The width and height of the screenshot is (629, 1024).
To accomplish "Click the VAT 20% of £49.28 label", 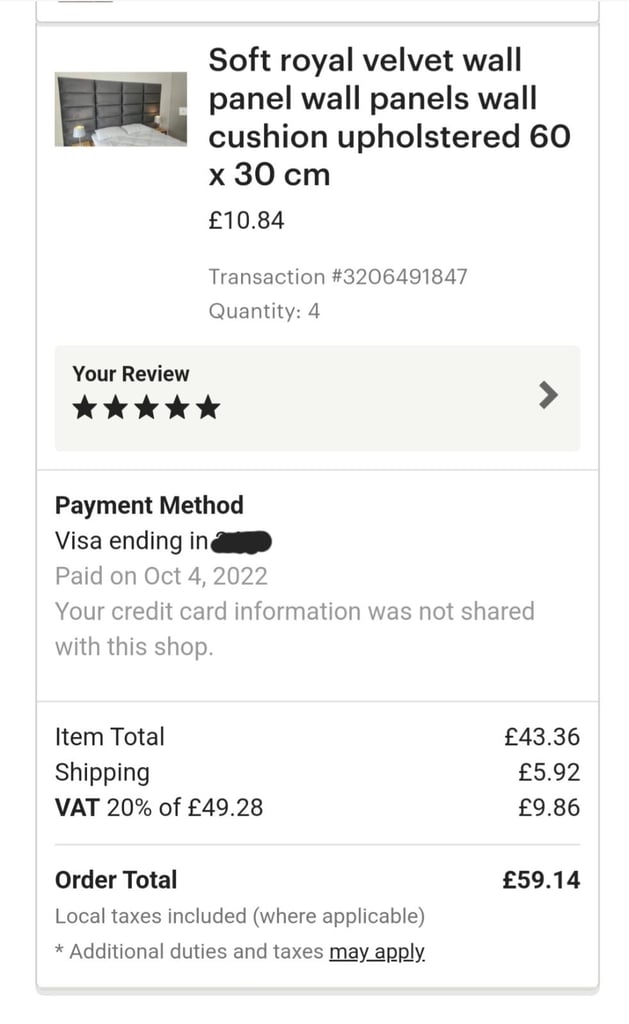I will [159, 807].
